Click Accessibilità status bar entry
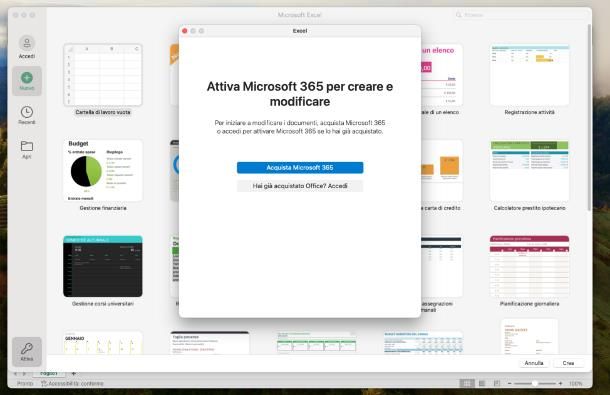This screenshot has height=395, width=610. click(x=73, y=384)
